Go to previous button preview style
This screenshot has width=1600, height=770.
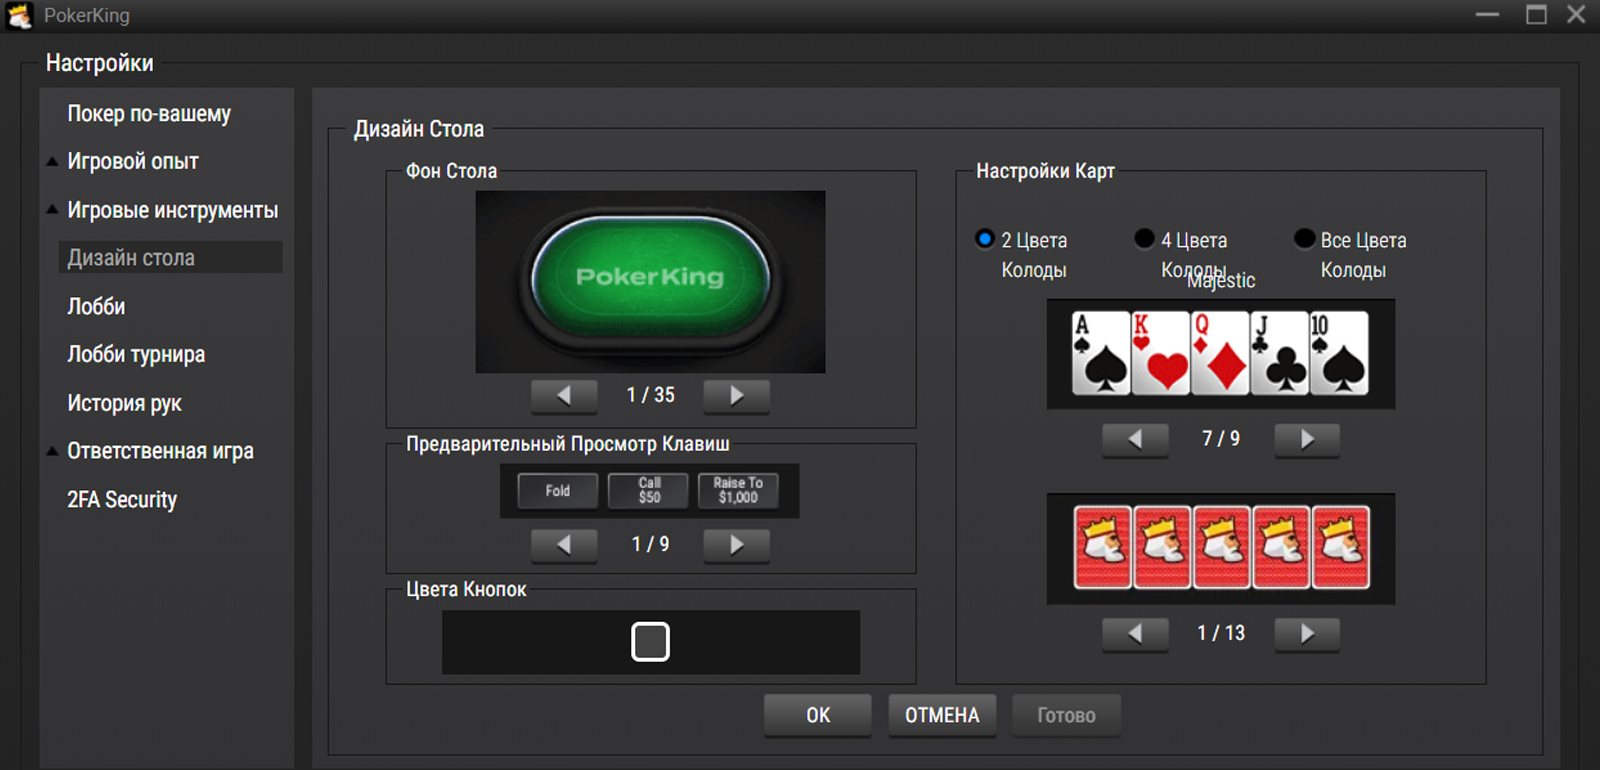click(x=564, y=545)
